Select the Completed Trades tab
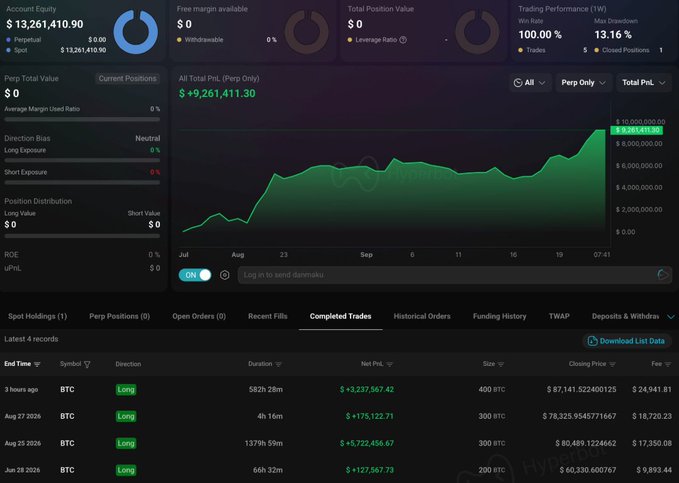 coord(340,316)
